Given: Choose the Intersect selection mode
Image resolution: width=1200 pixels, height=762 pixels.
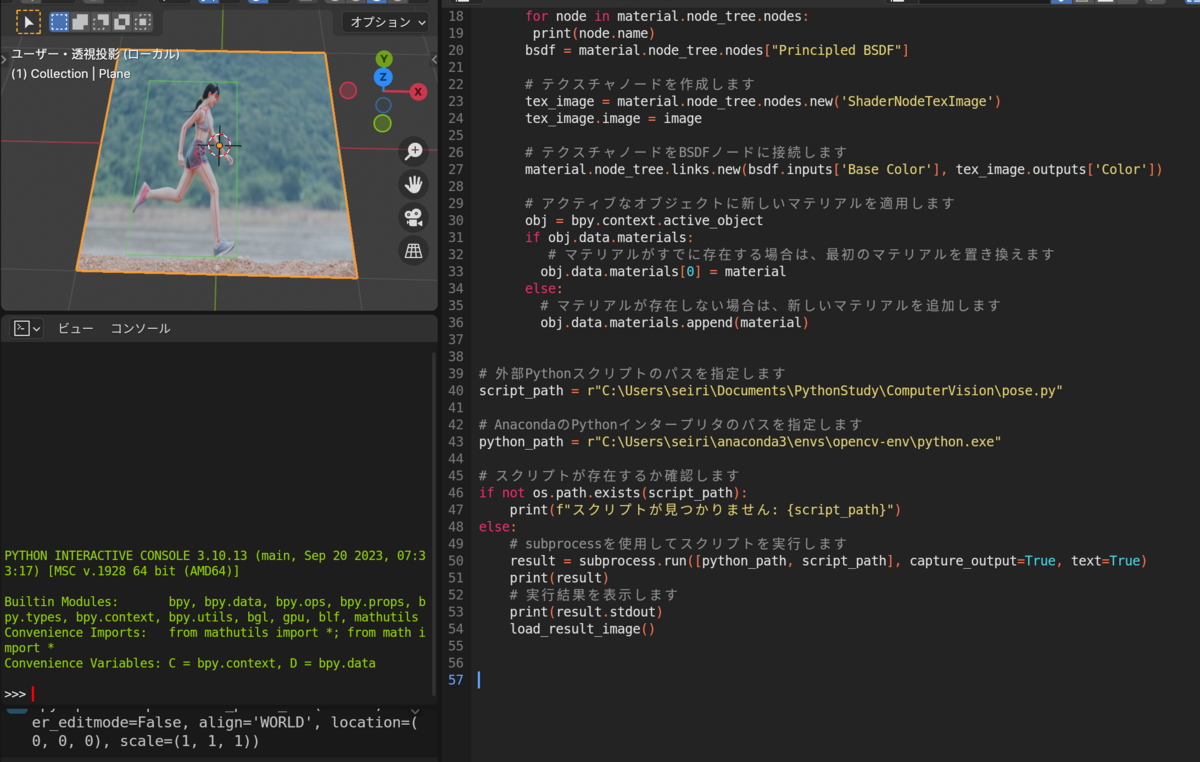Looking at the screenshot, I should tap(144, 21).
